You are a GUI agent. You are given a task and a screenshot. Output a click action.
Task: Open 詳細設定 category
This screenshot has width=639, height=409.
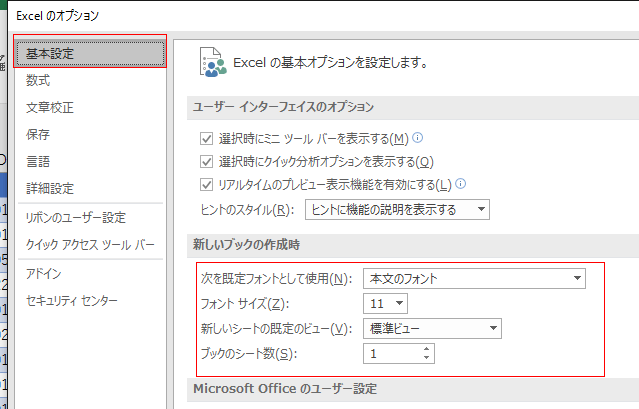click(x=50, y=189)
